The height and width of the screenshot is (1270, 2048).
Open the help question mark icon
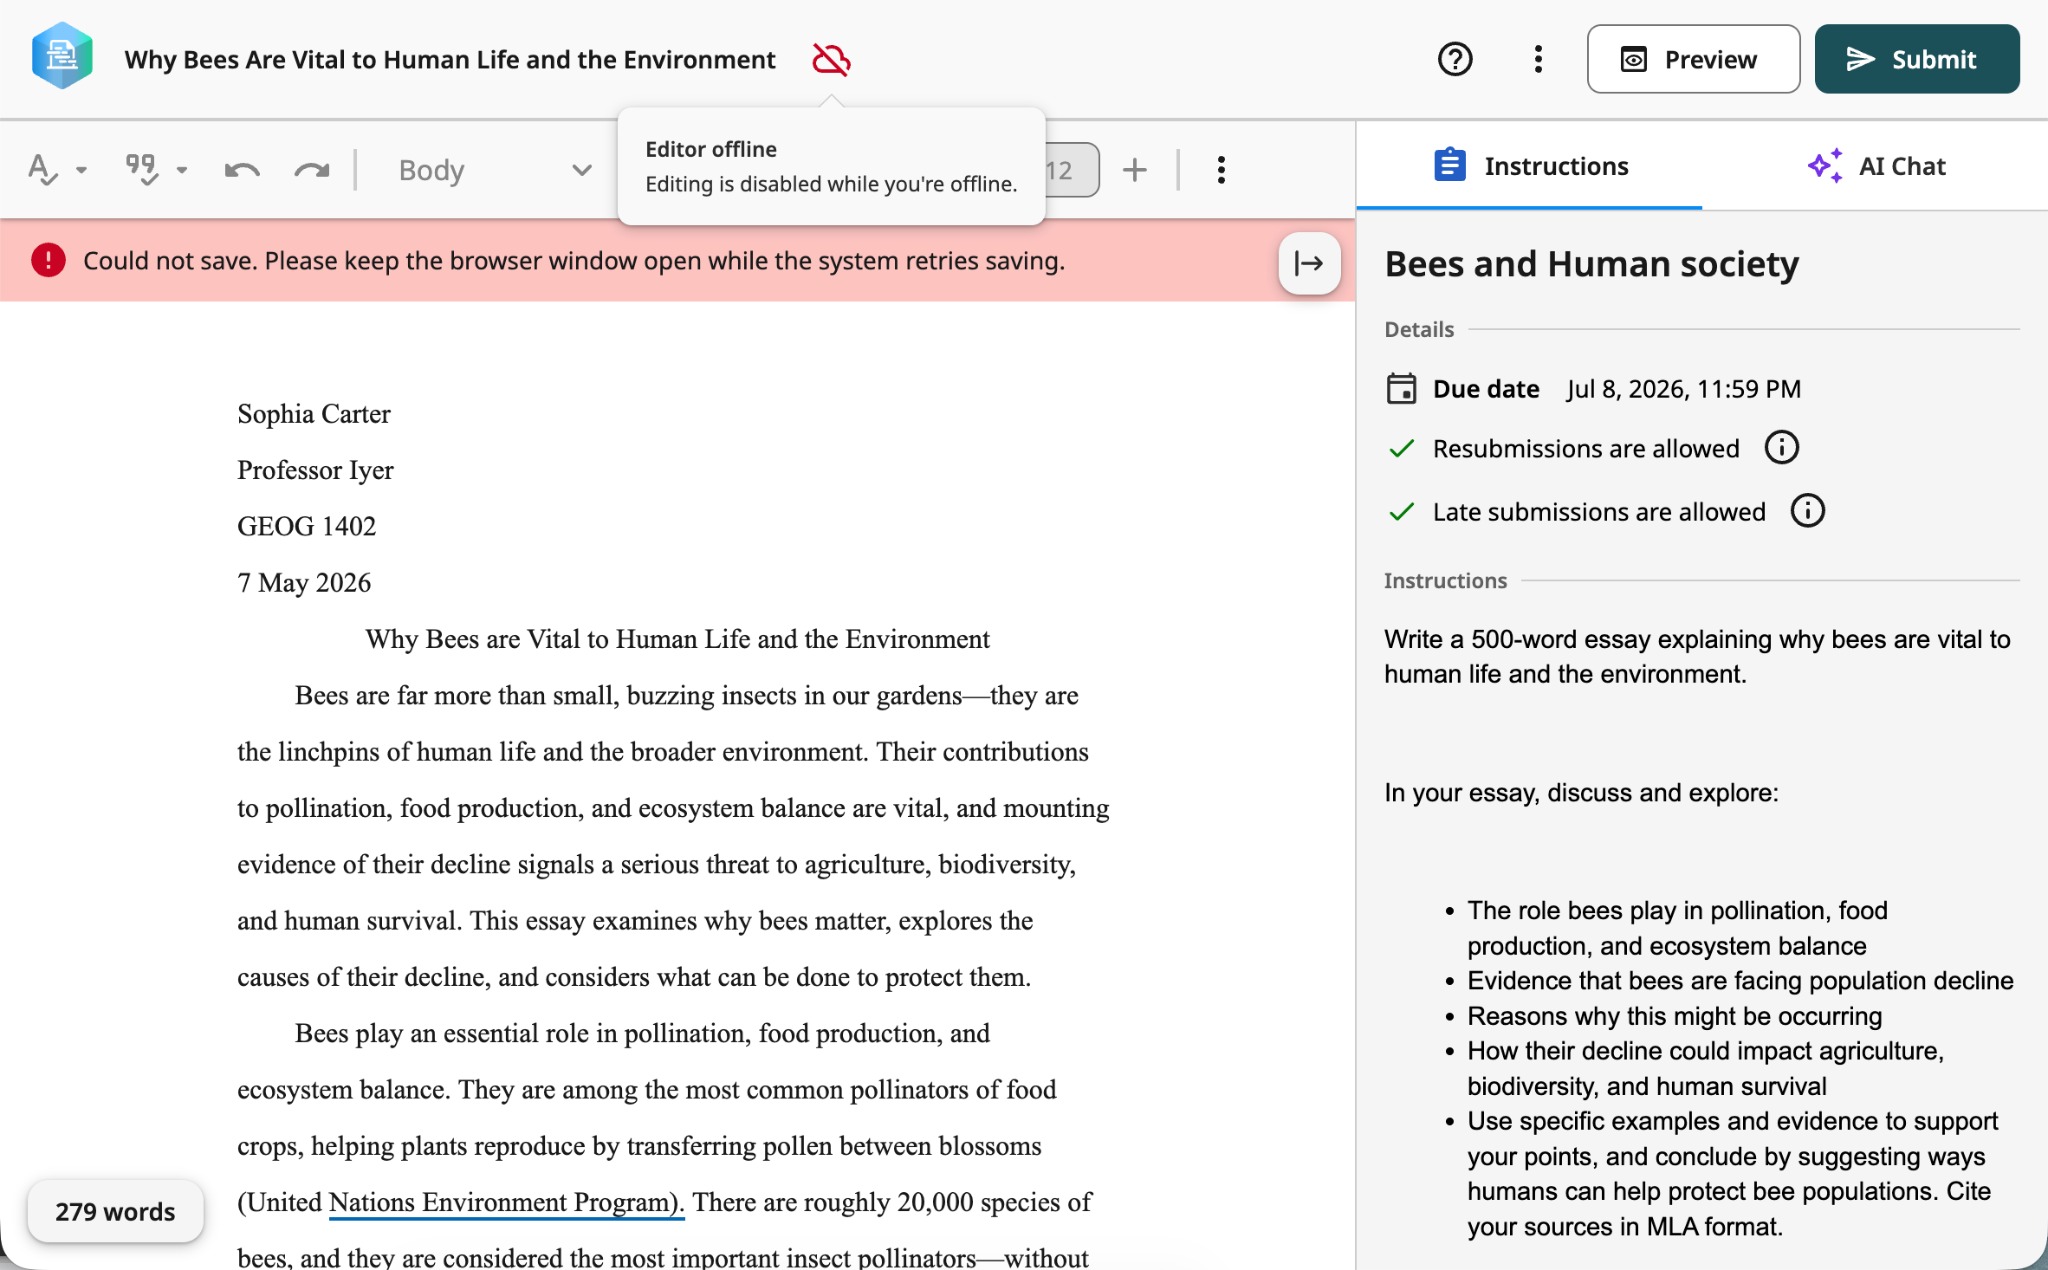pos(1455,60)
